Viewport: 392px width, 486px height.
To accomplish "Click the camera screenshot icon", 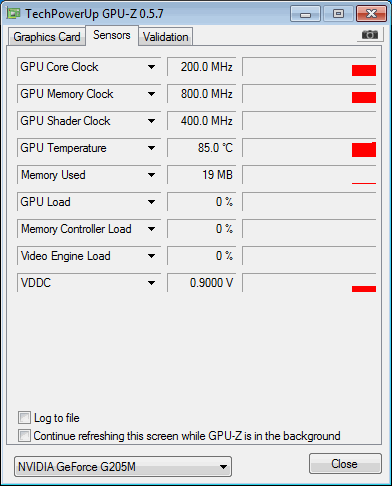I will click(370, 35).
